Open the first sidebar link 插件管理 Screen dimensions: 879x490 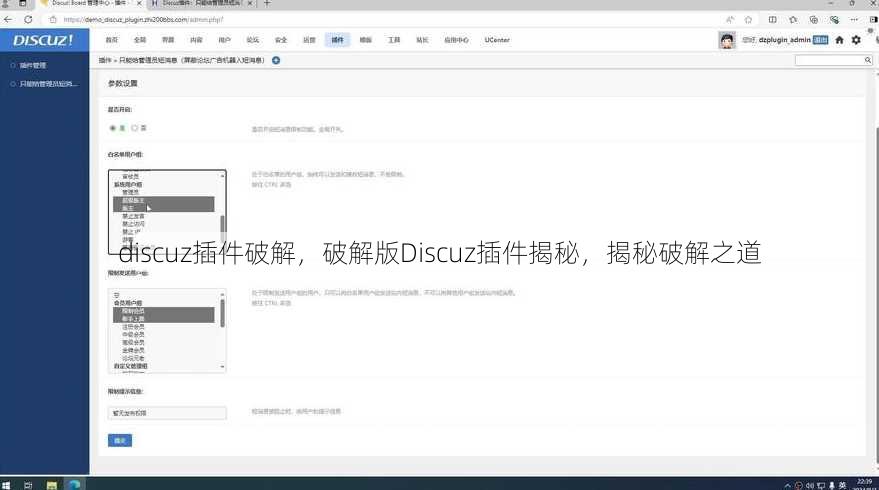[x=33, y=66]
